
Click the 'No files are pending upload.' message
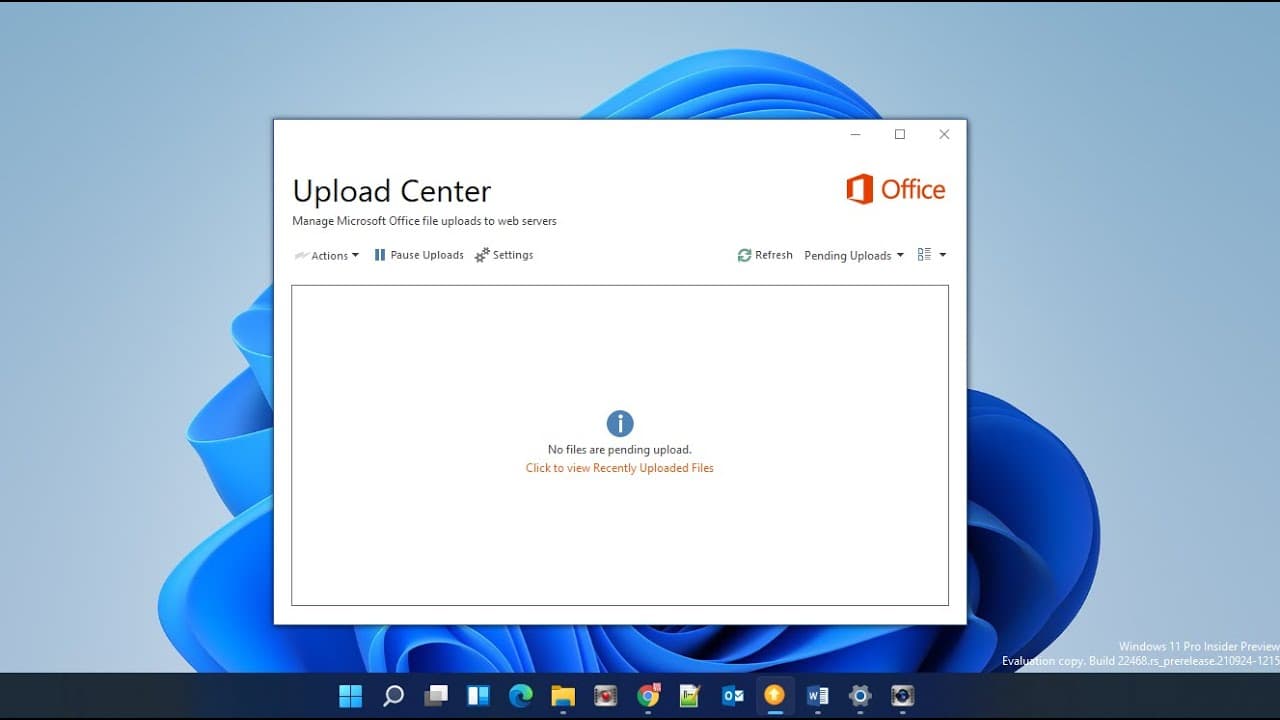click(620, 450)
